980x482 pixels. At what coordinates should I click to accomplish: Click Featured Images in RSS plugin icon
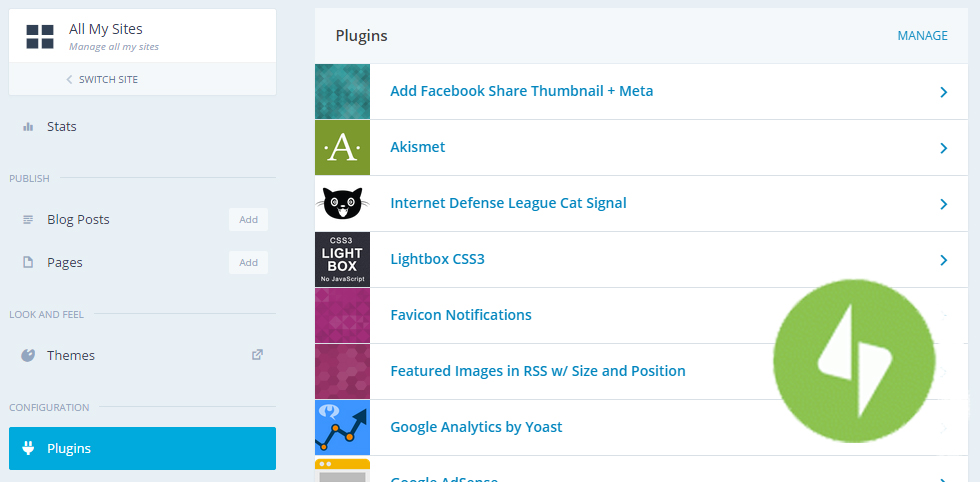tap(342, 371)
